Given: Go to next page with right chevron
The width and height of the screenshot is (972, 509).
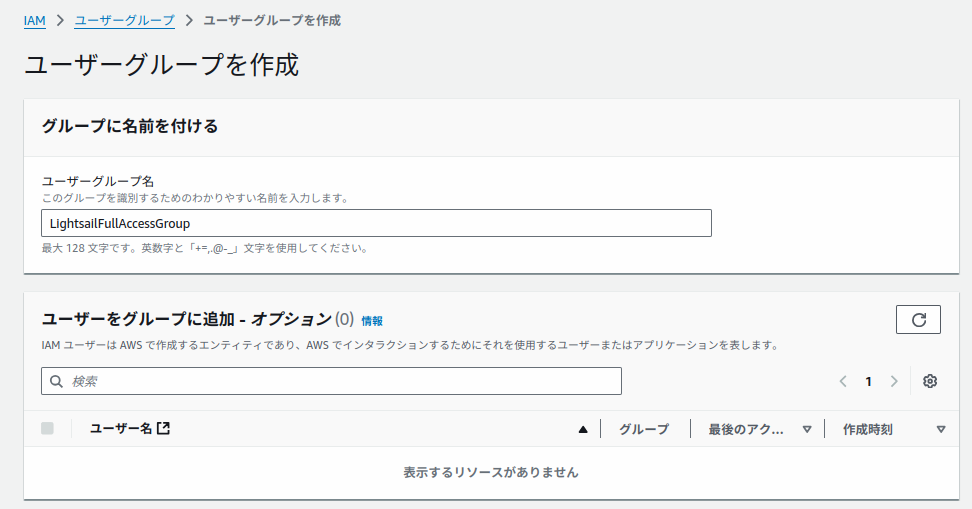Looking at the screenshot, I should pos(894,381).
